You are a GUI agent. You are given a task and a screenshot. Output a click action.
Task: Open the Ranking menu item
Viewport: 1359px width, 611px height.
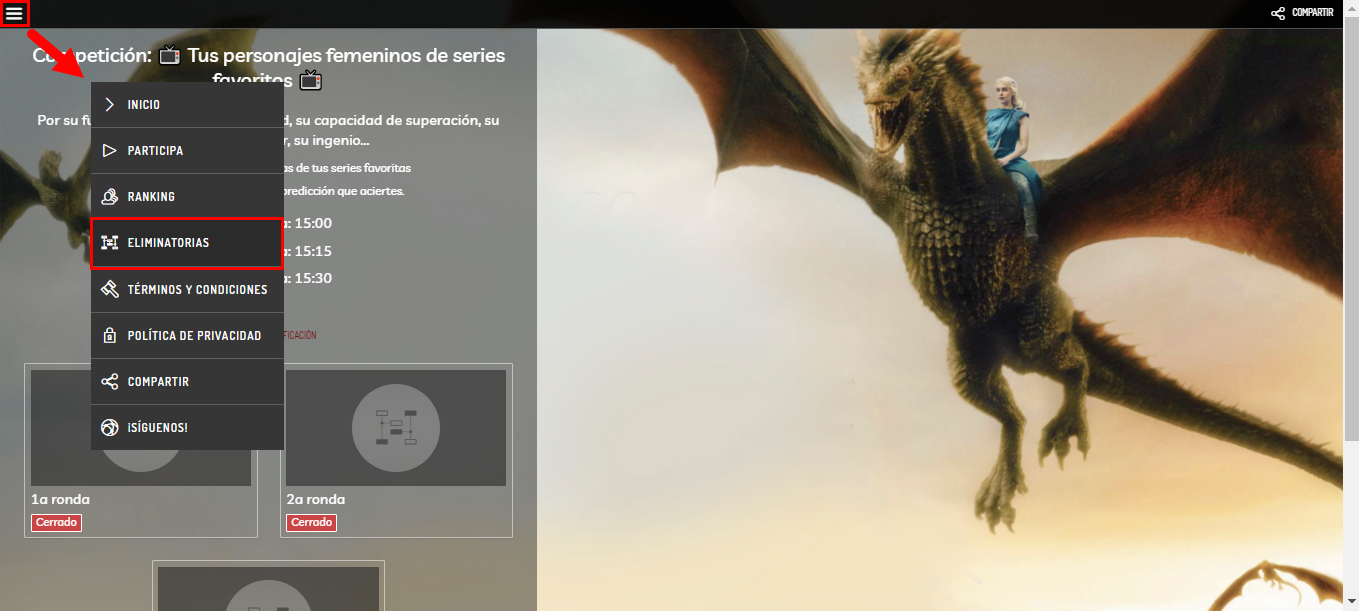click(187, 197)
